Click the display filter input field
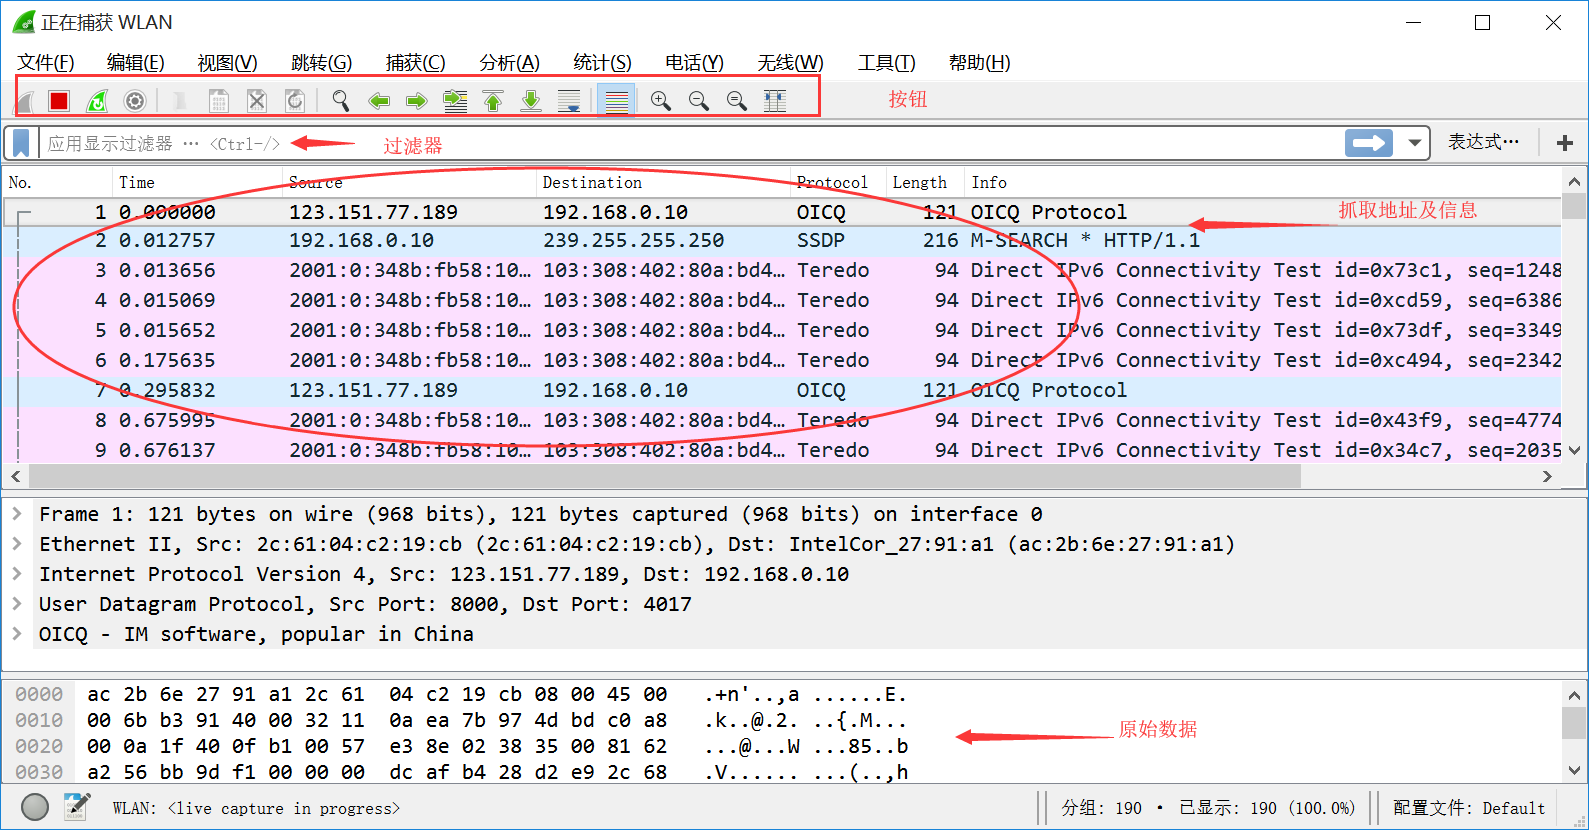 [690, 143]
